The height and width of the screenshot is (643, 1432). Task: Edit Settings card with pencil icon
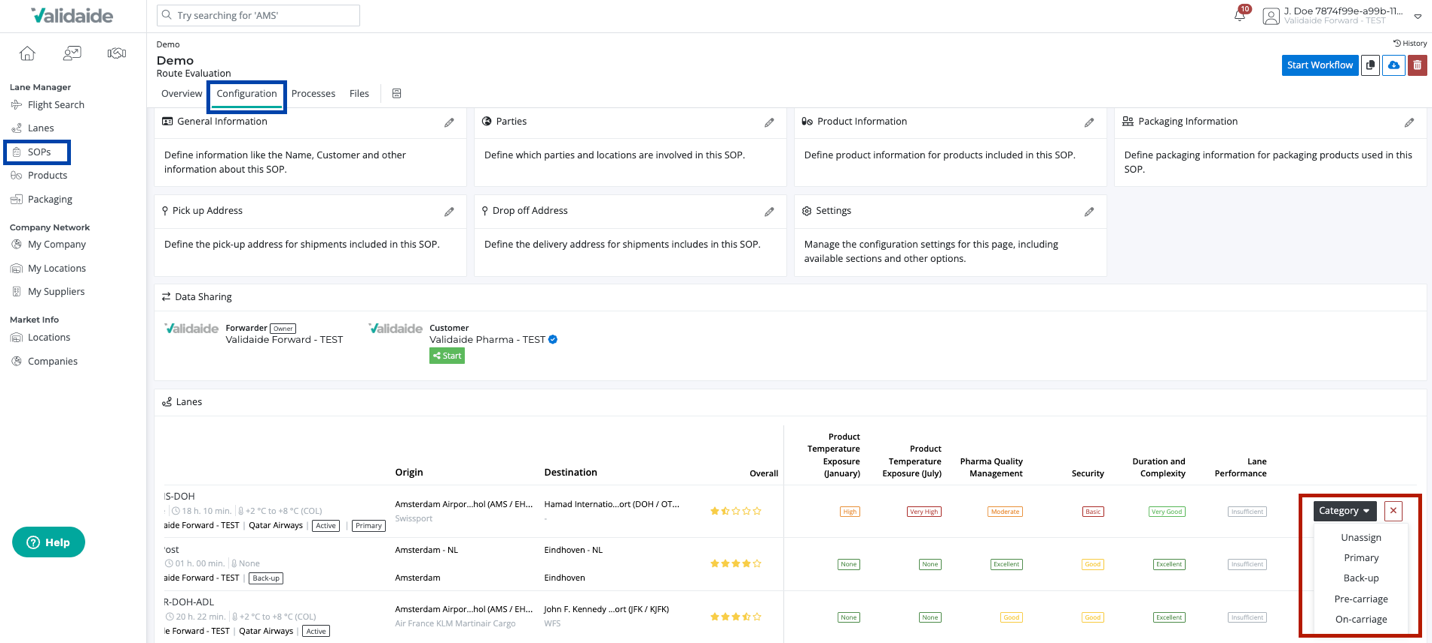click(1089, 212)
